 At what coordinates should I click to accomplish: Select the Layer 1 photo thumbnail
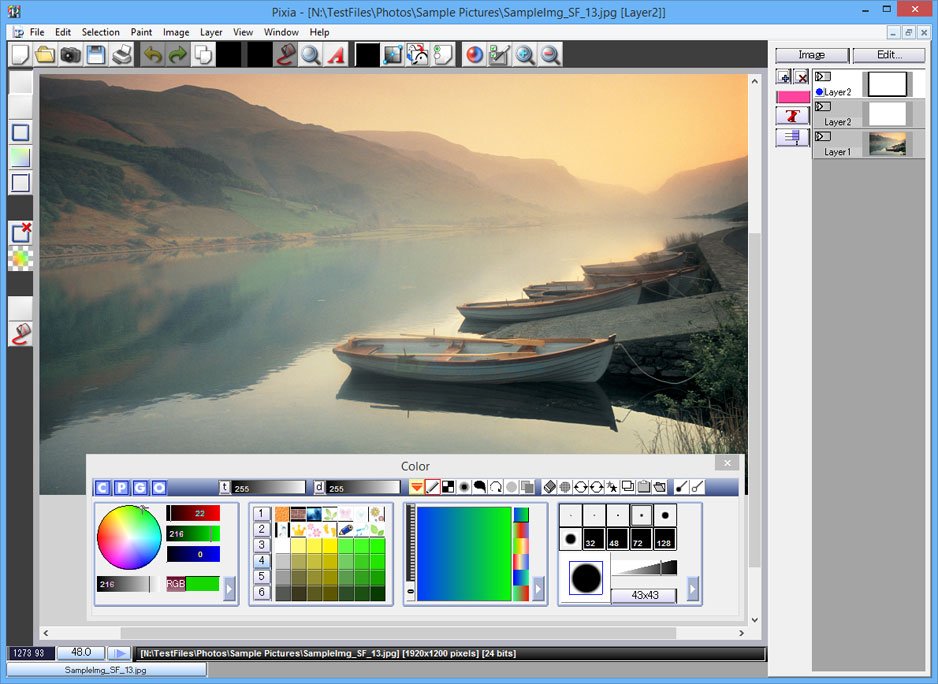click(x=887, y=143)
